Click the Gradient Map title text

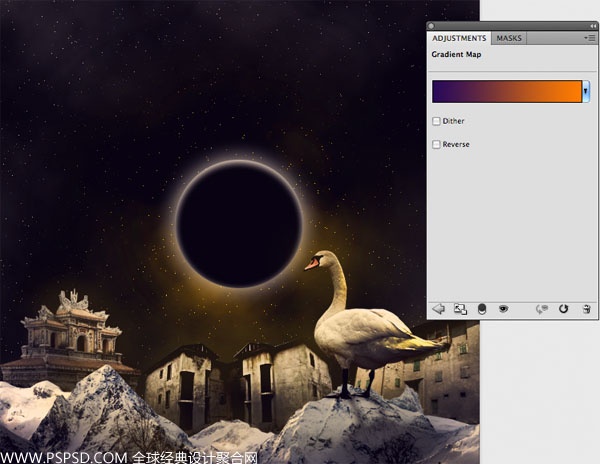pyautogui.click(x=456, y=54)
